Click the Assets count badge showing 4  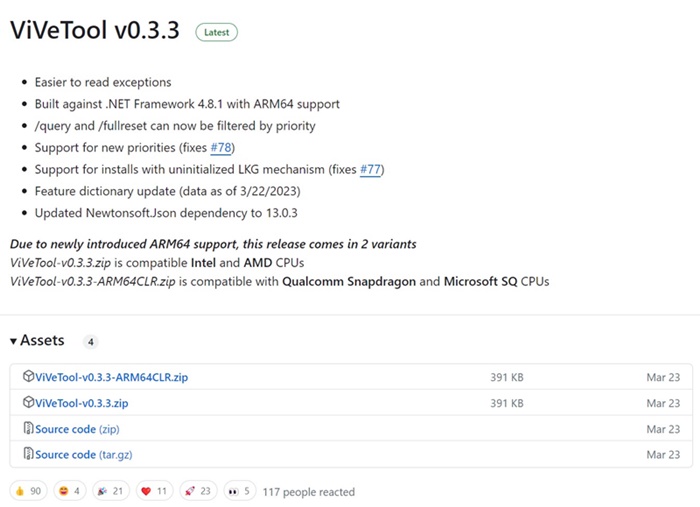pyautogui.click(x=91, y=342)
